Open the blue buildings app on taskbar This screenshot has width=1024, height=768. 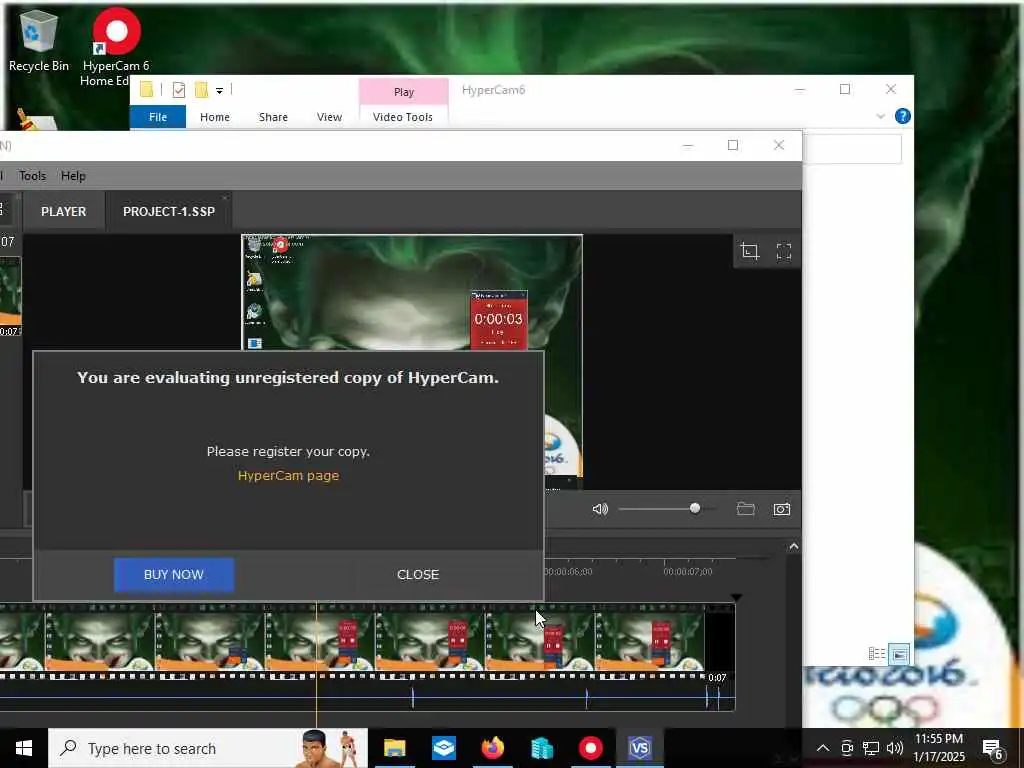click(541, 748)
